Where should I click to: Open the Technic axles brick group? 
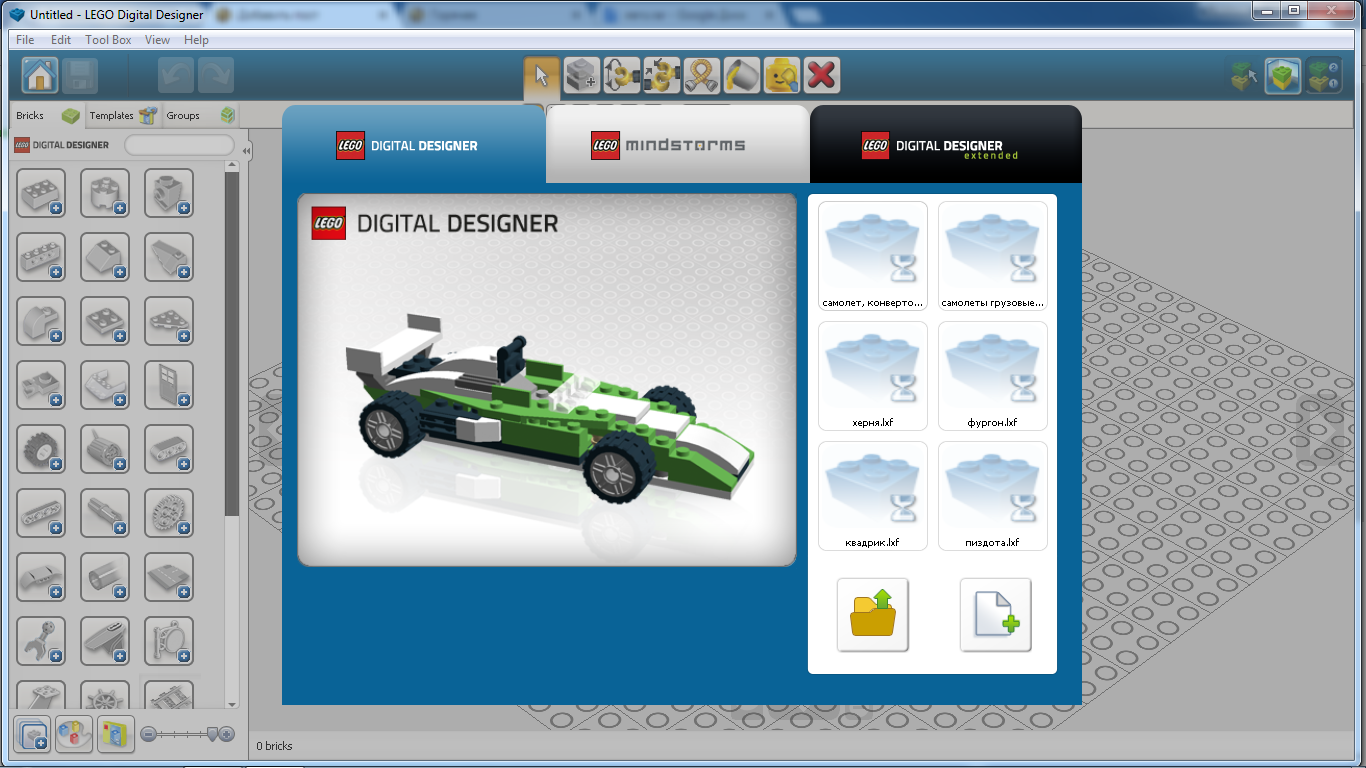point(105,513)
